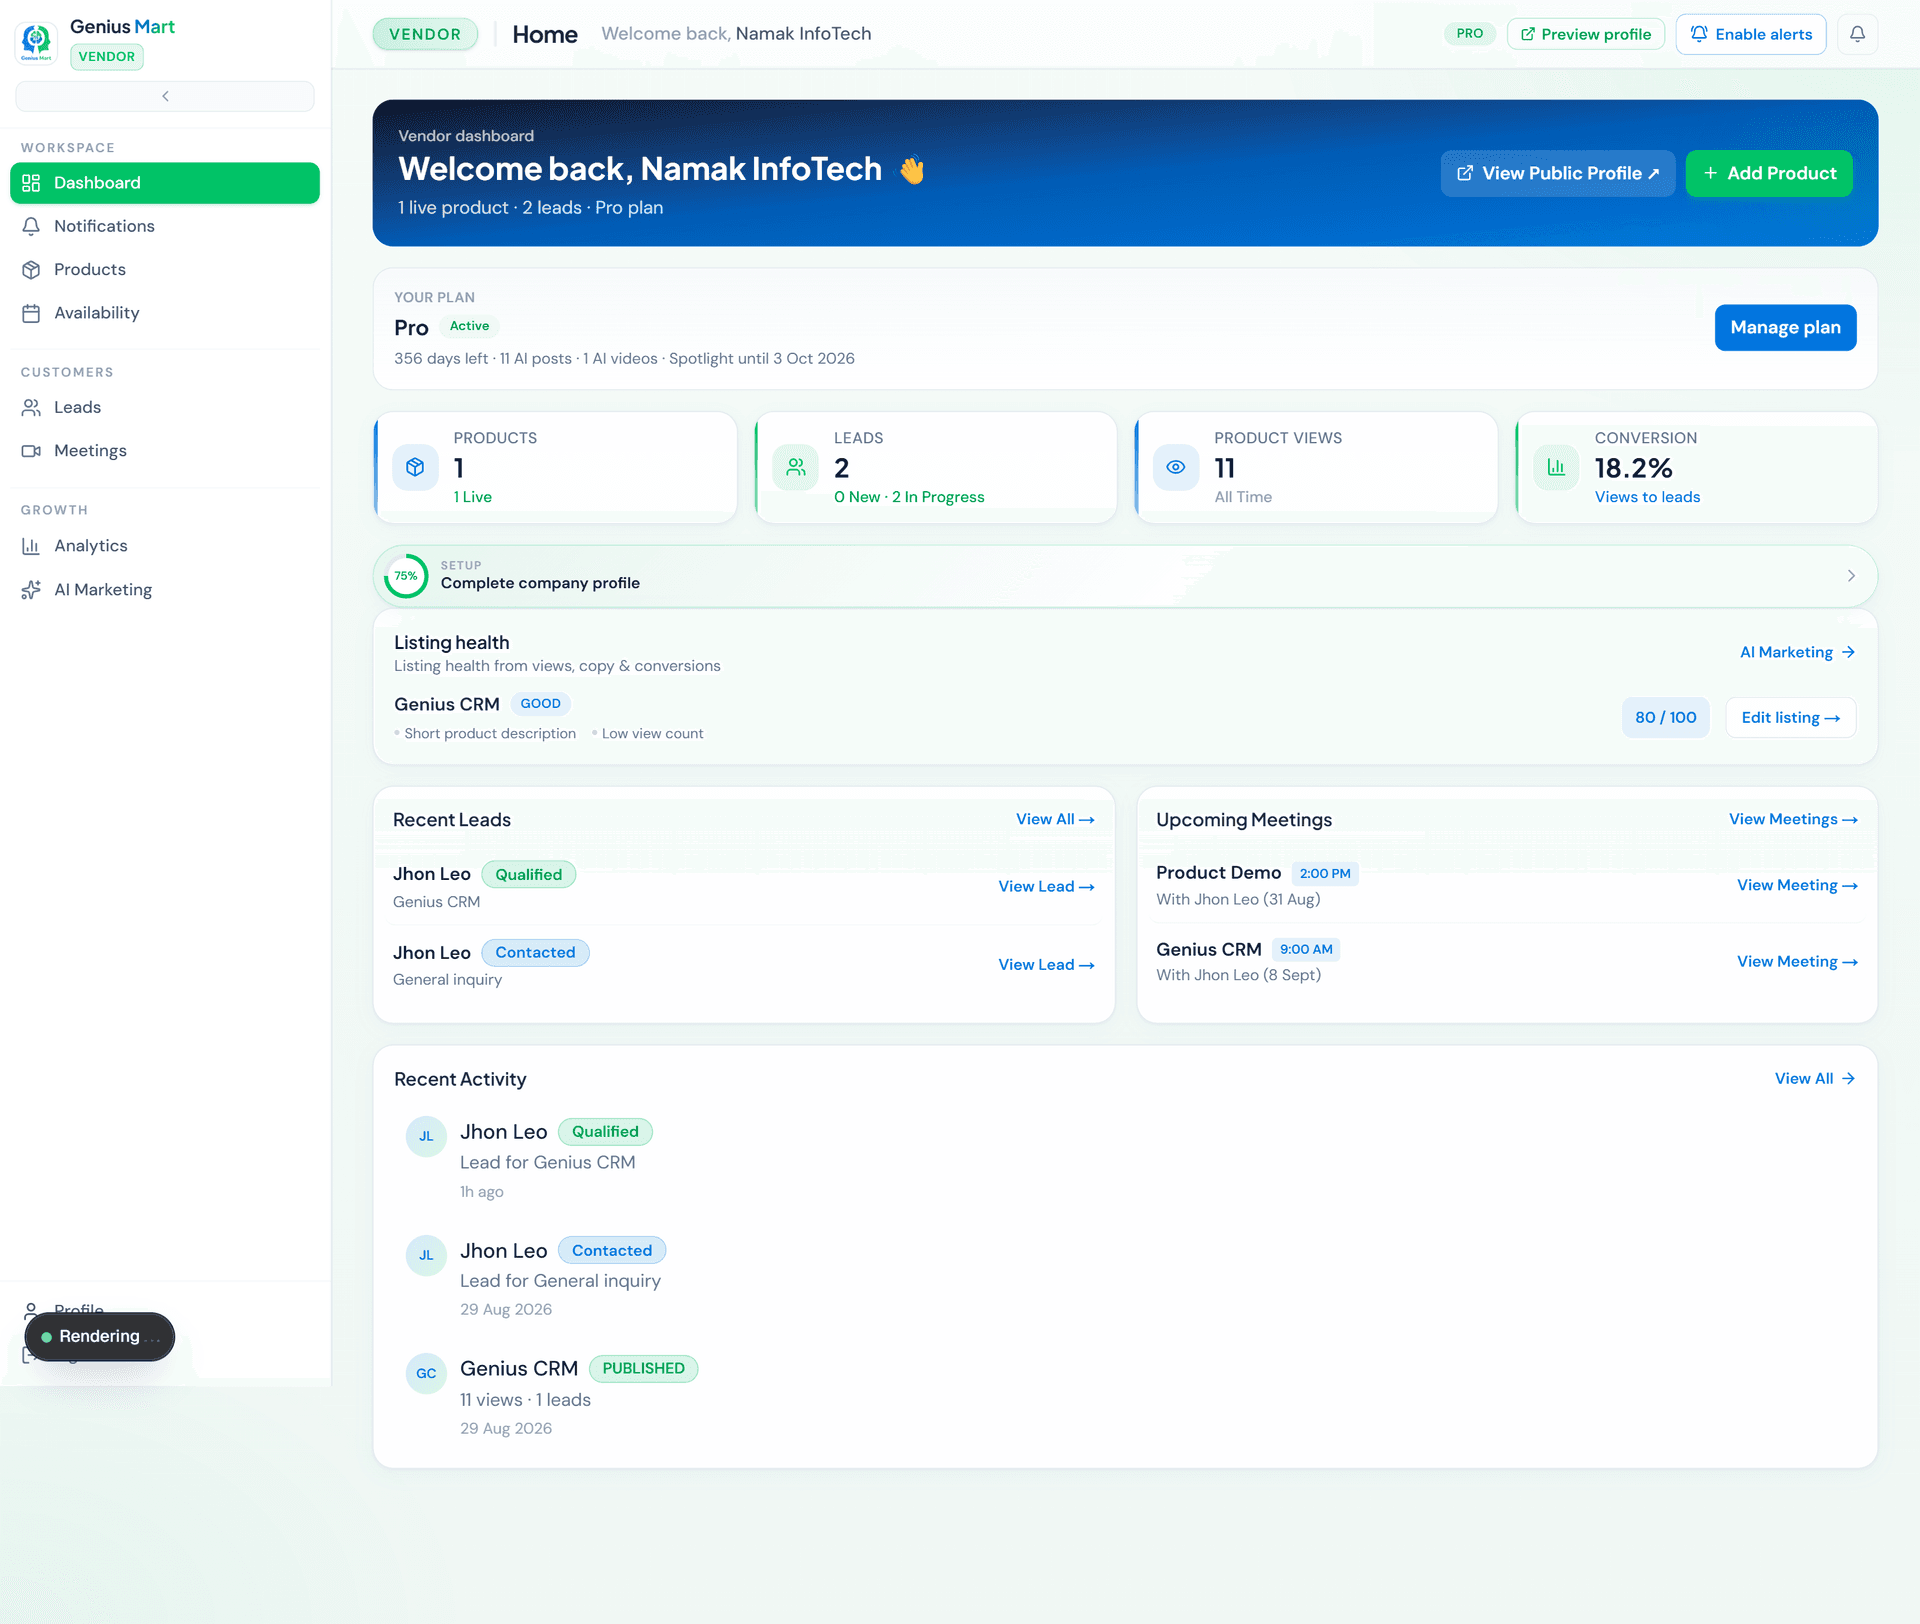The image size is (1920, 1624).
Task: Click the Manage plan button
Action: (1785, 328)
